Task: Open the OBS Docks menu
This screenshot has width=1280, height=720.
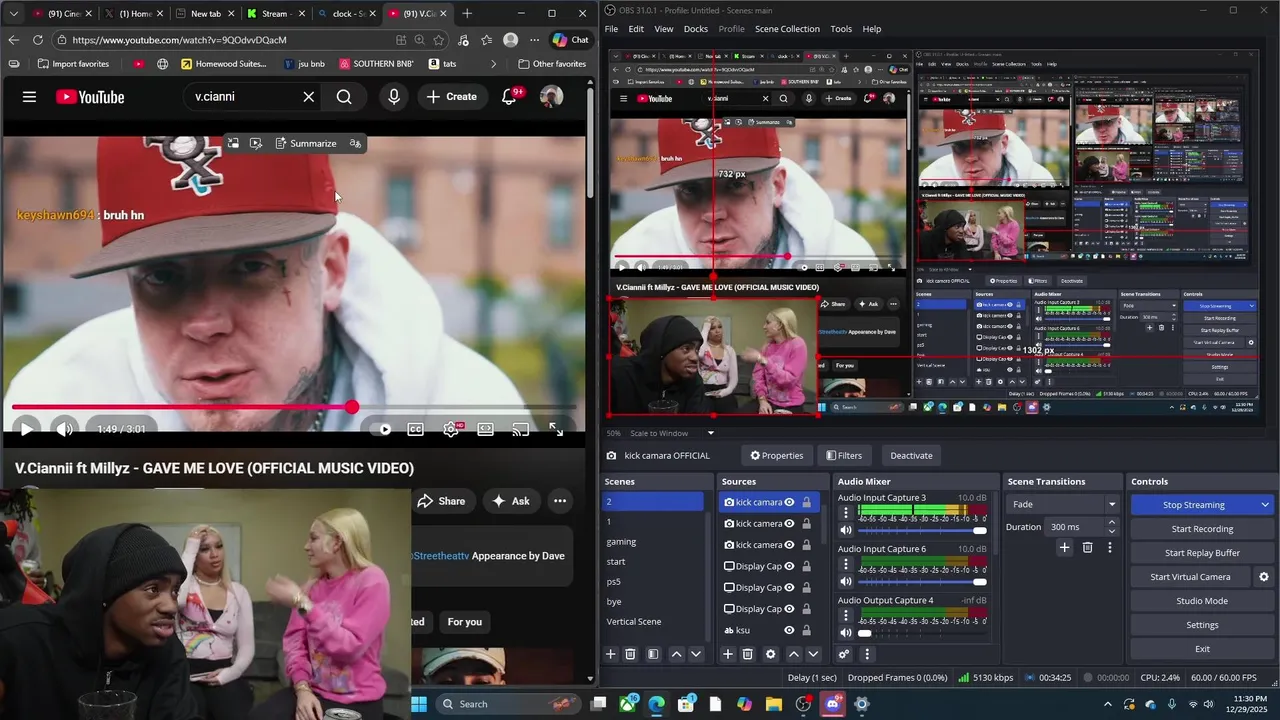Action: [x=696, y=29]
